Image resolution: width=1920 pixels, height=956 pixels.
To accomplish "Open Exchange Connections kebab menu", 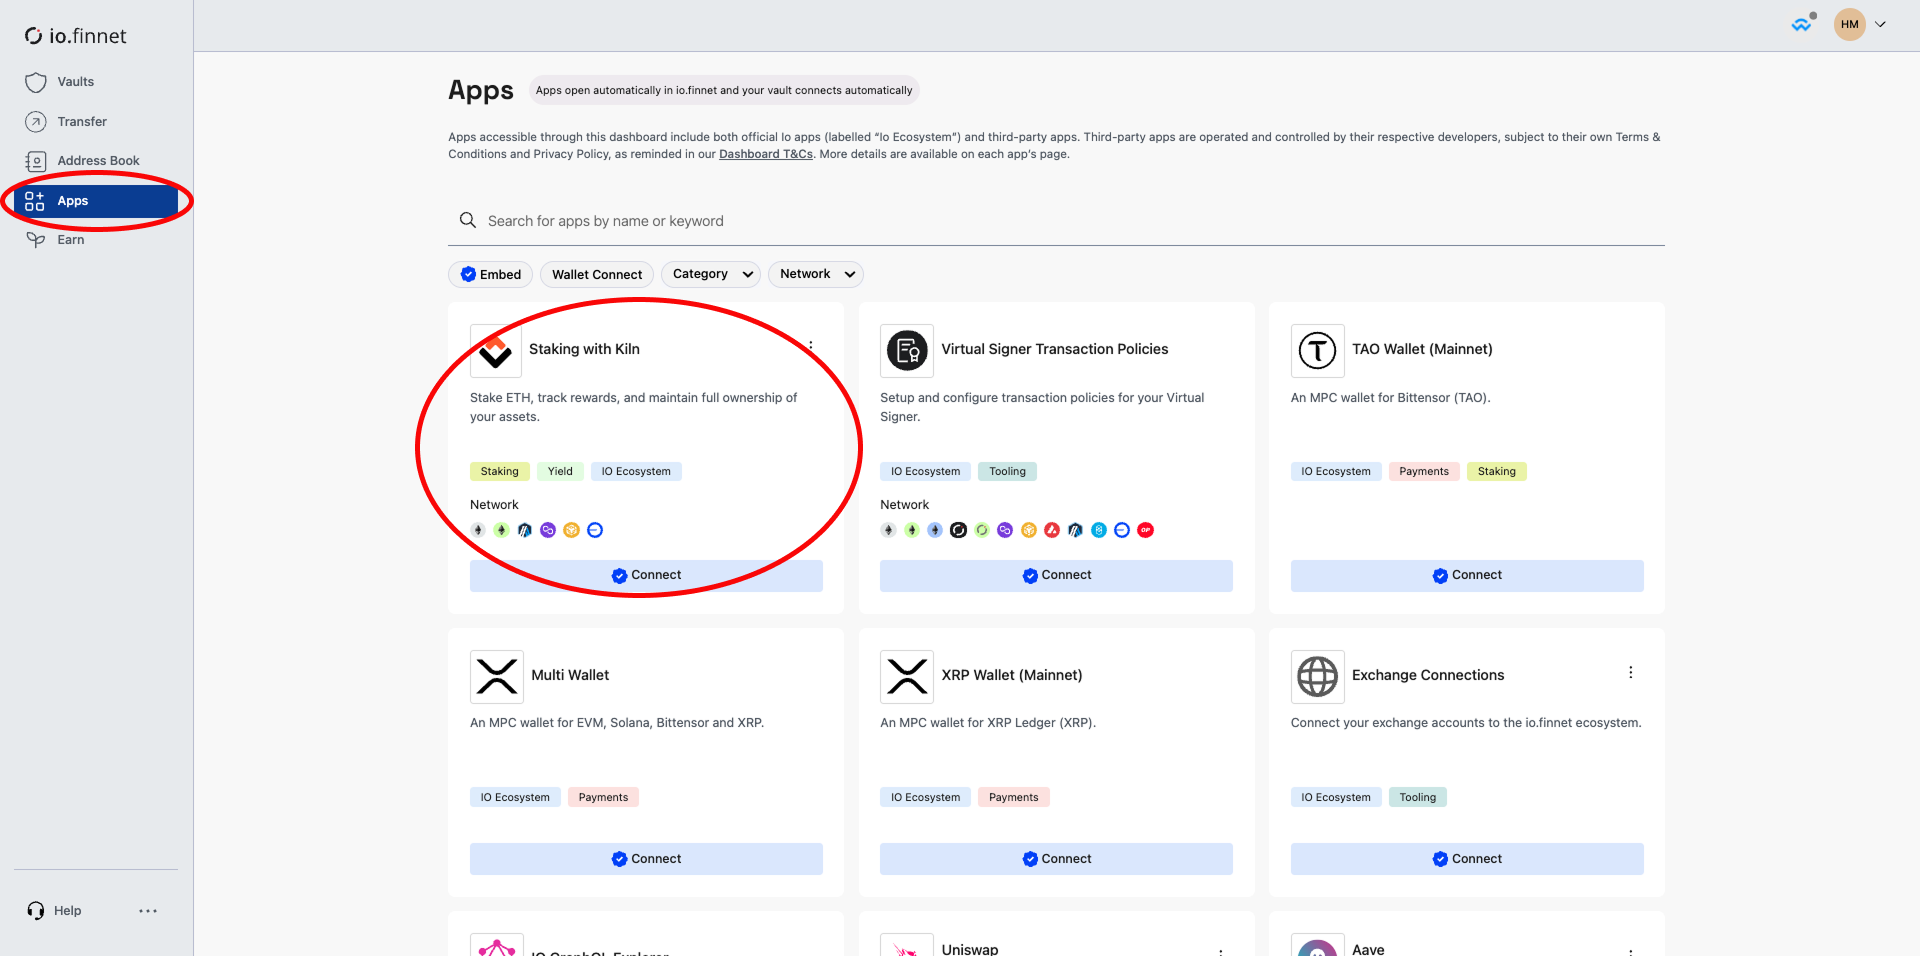I will [x=1631, y=672].
